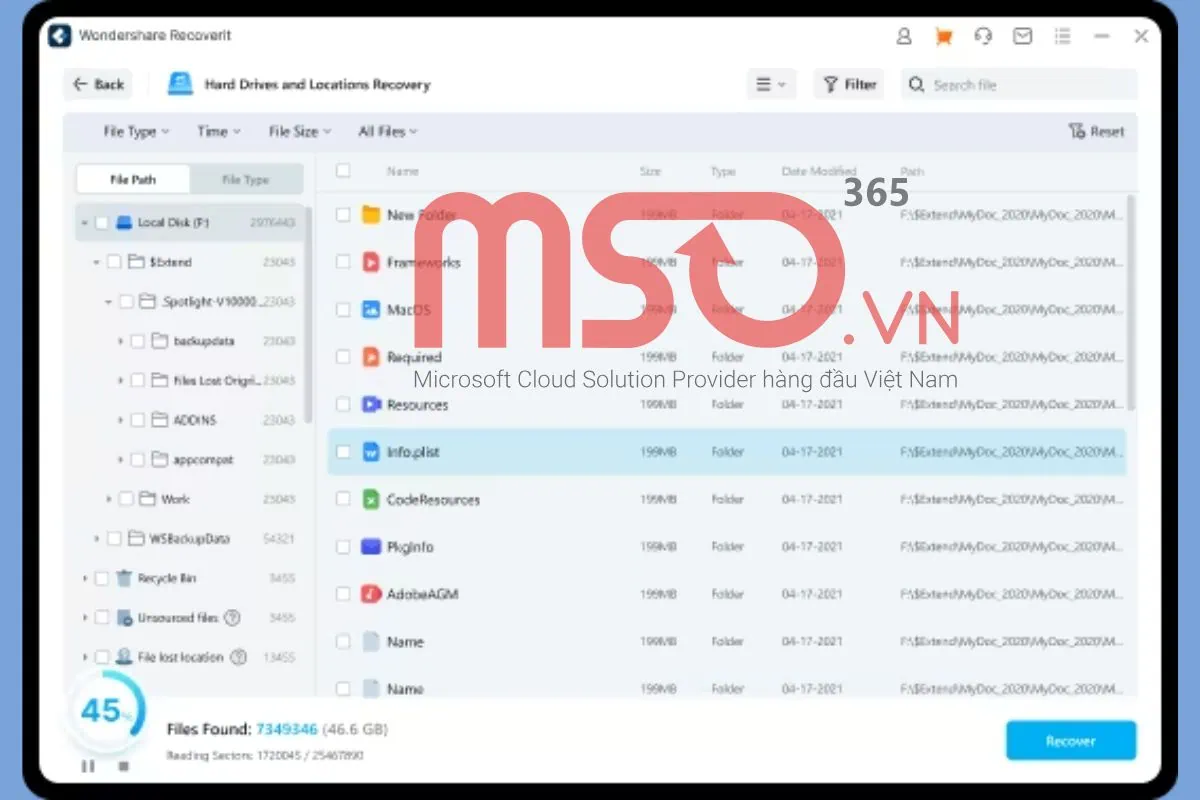This screenshot has height=800, width=1200.
Task: Stop the scan with stop icon
Action: coord(124,766)
